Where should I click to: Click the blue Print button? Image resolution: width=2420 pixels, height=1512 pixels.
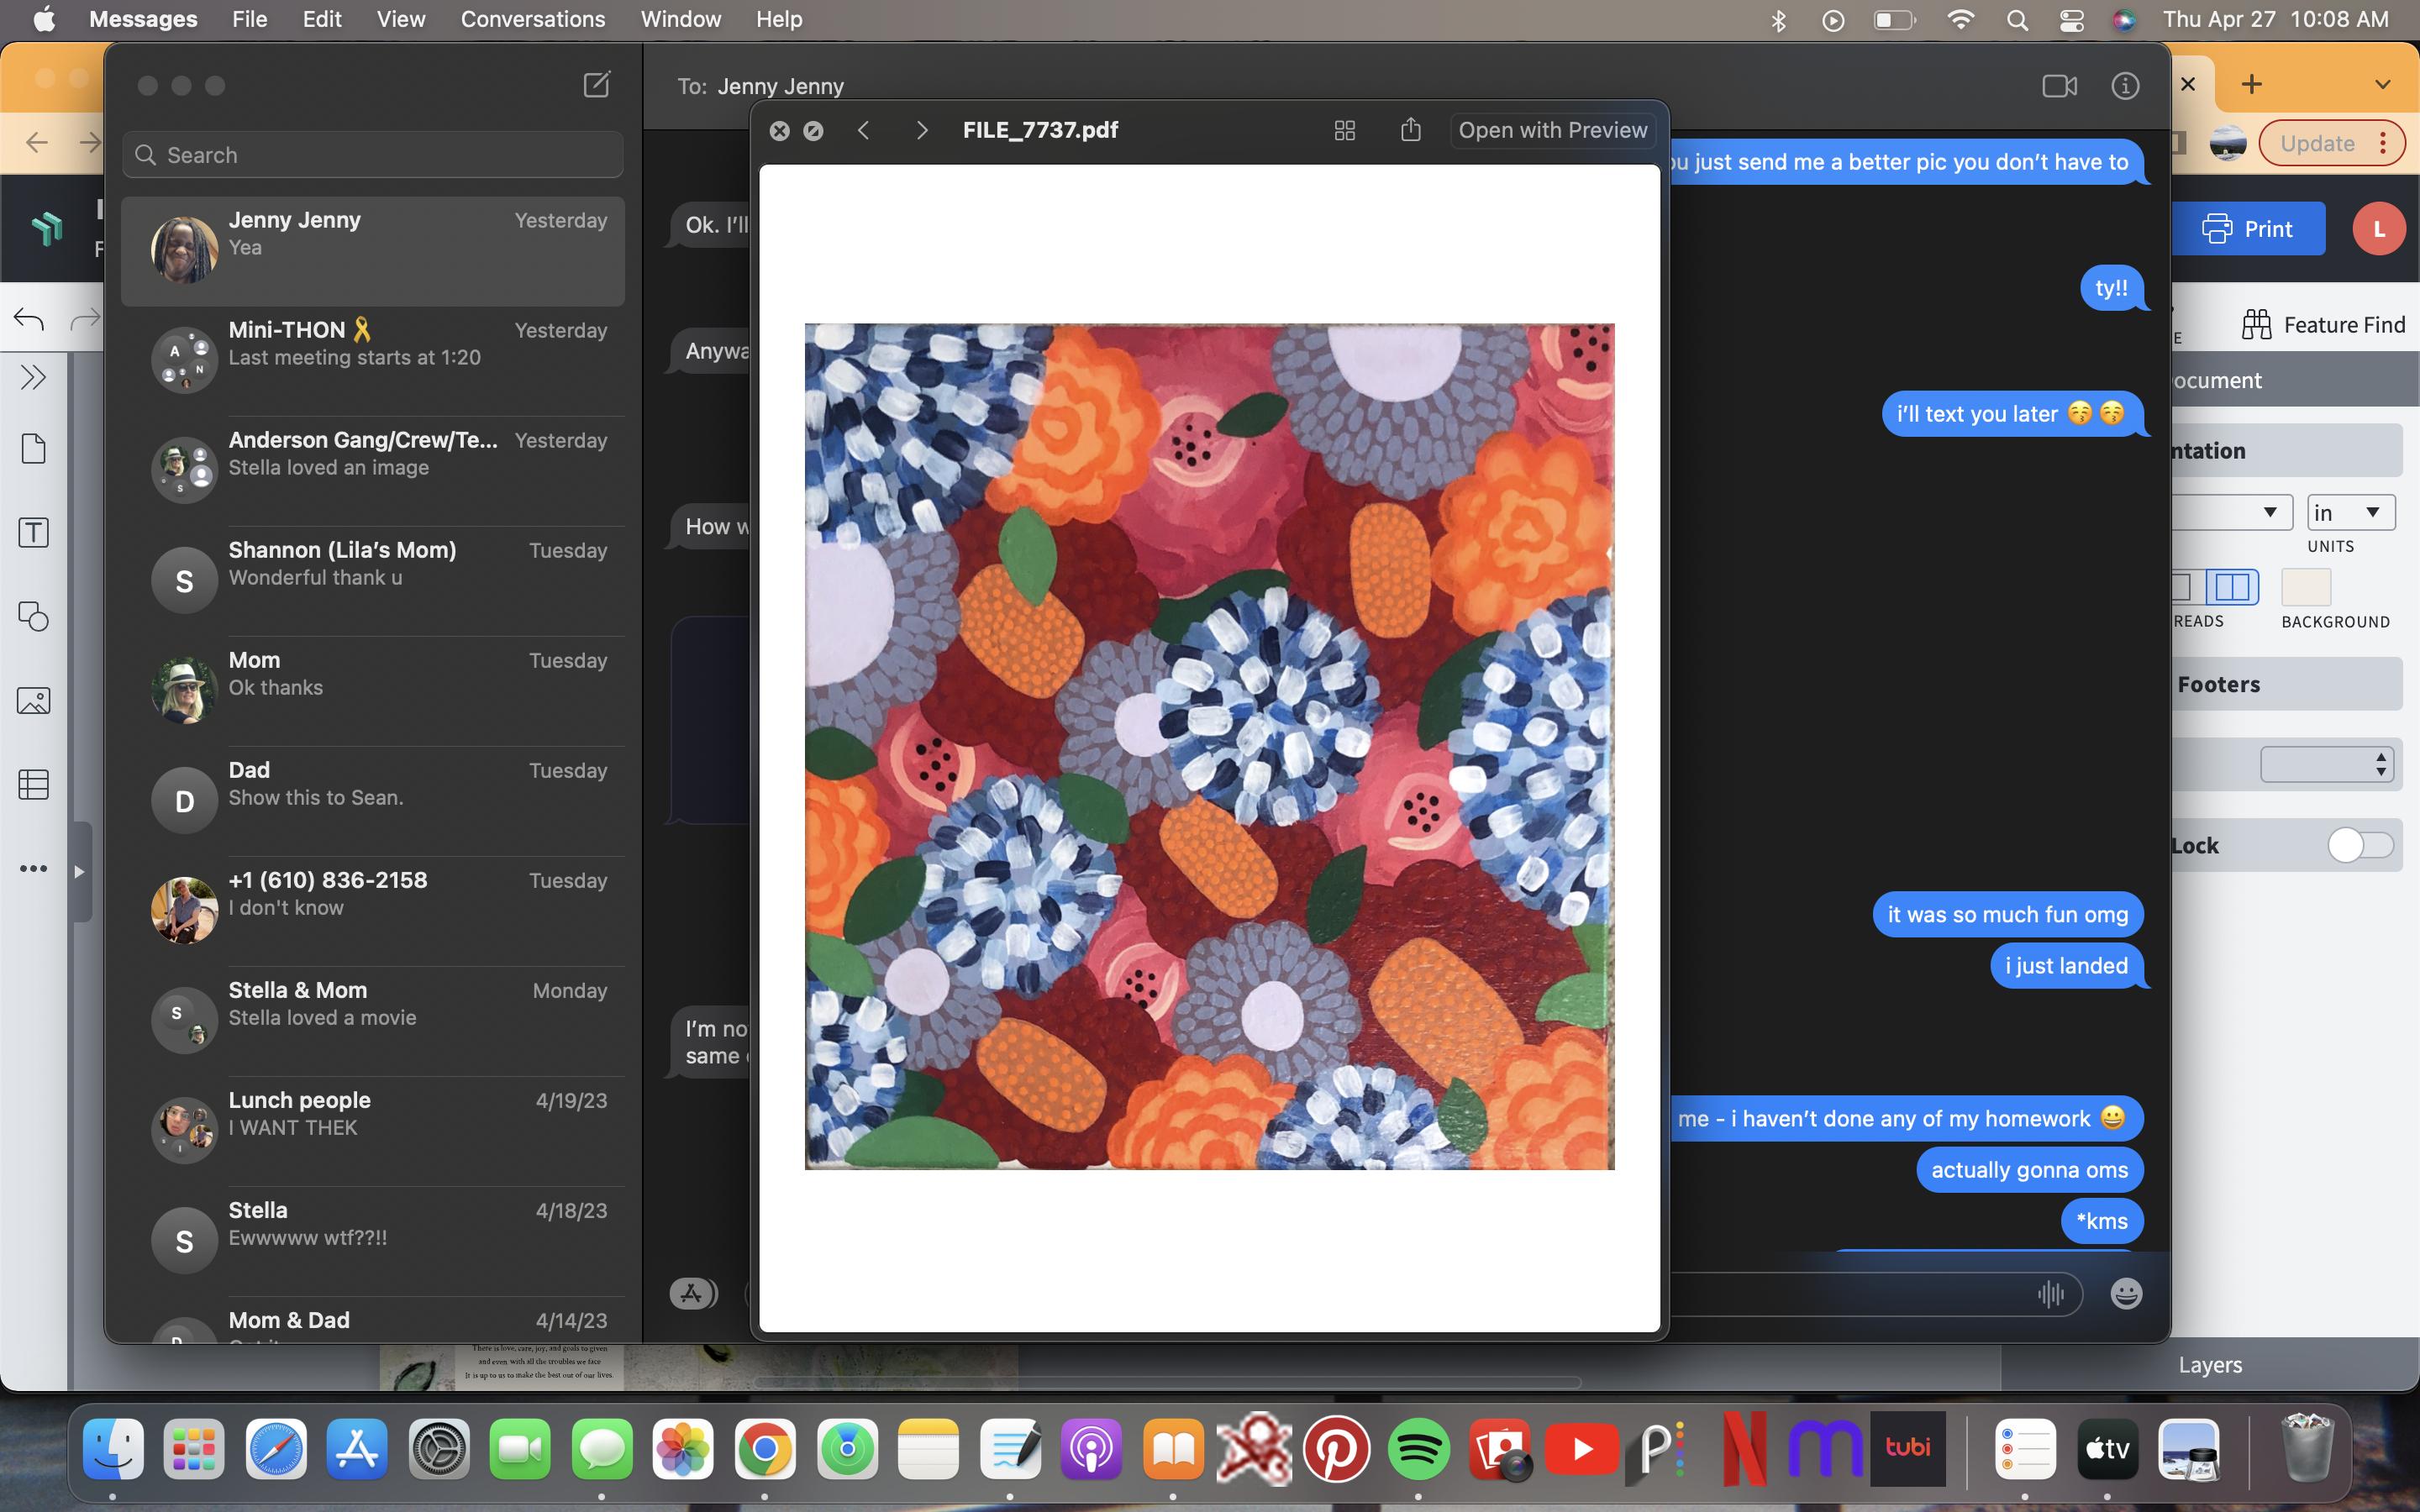click(x=2248, y=229)
